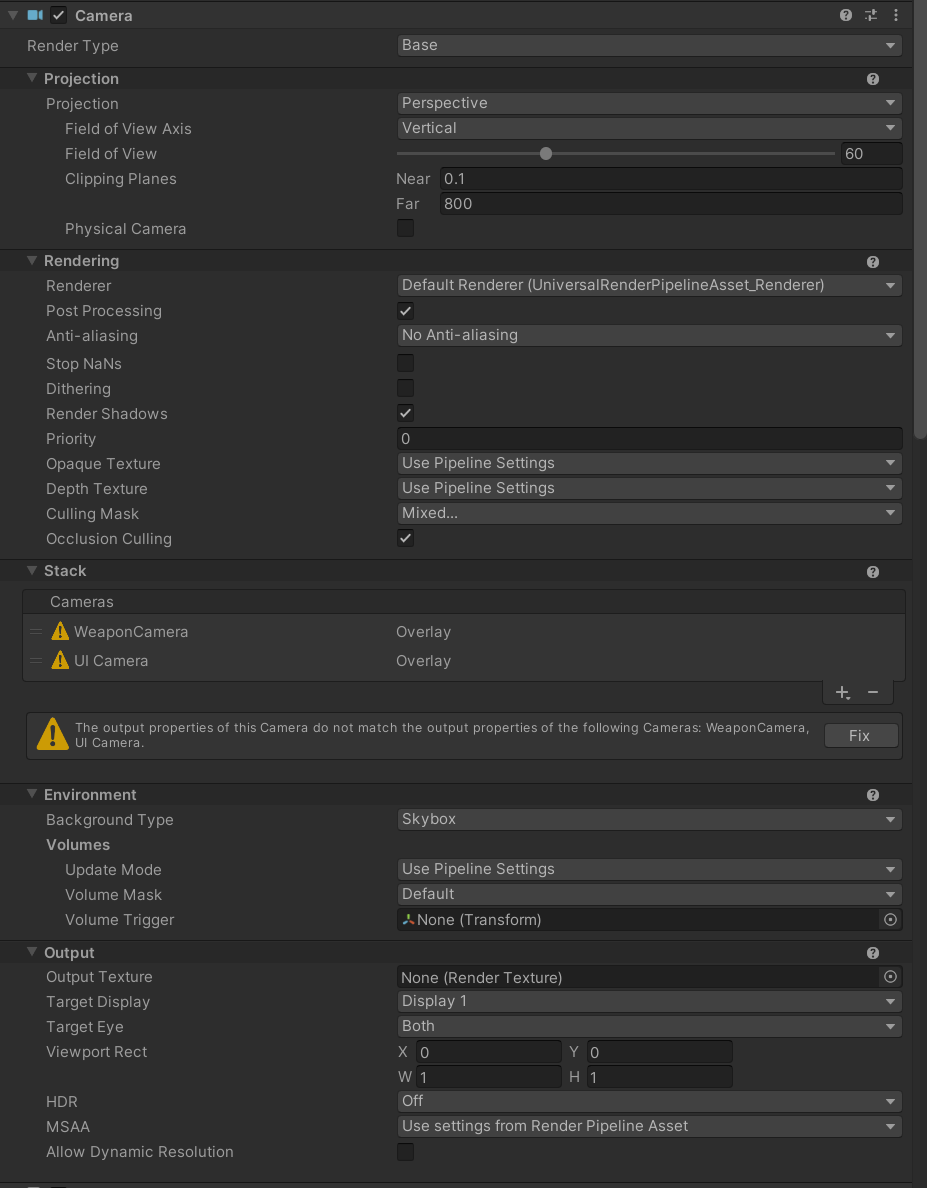Open the HDR setting dropdown
This screenshot has width=927, height=1188.
(650, 1101)
